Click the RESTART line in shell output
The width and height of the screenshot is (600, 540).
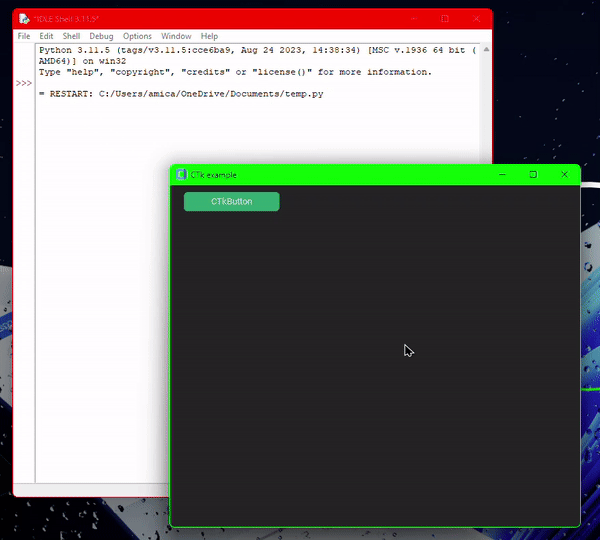click(x=180, y=94)
